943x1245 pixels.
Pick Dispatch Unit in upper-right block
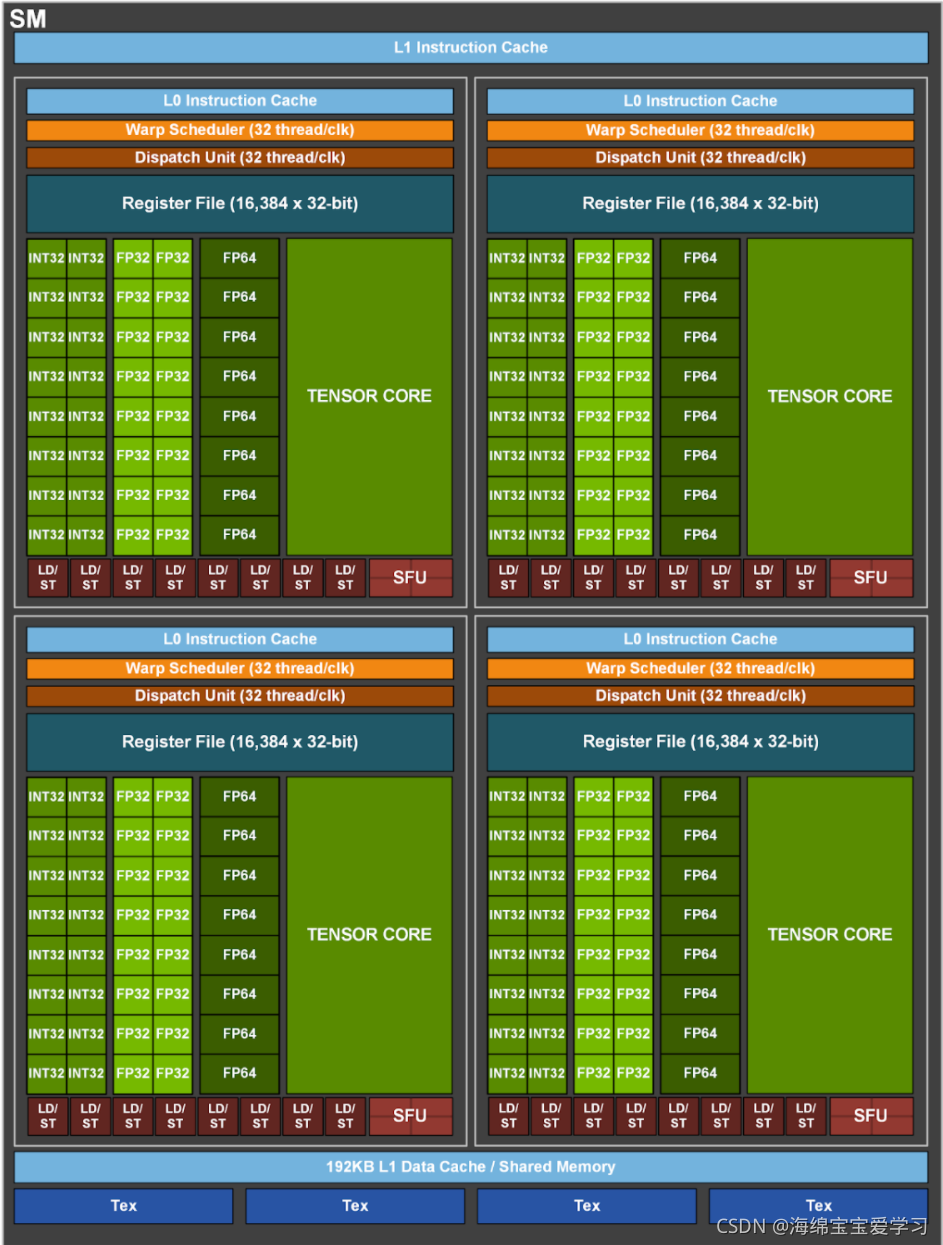click(700, 158)
